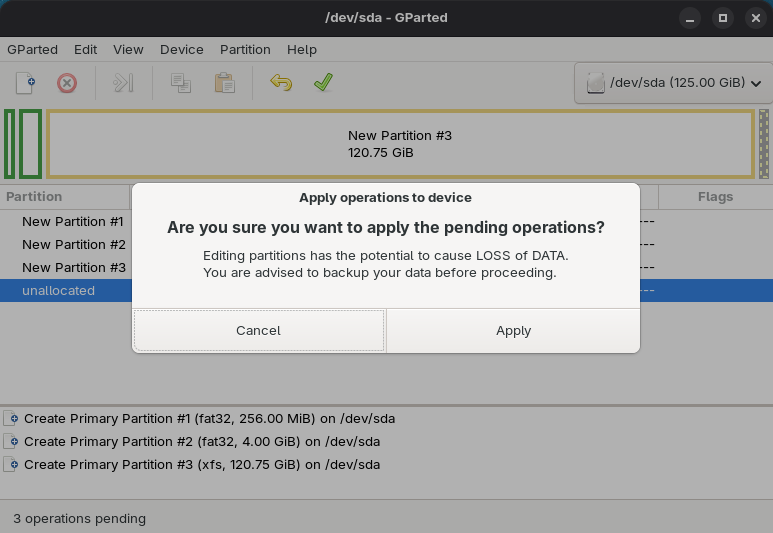The width and height of the screenshot is (773, 533).
Task: Confirm with the Apply button
Action: (x=513, y=330)
